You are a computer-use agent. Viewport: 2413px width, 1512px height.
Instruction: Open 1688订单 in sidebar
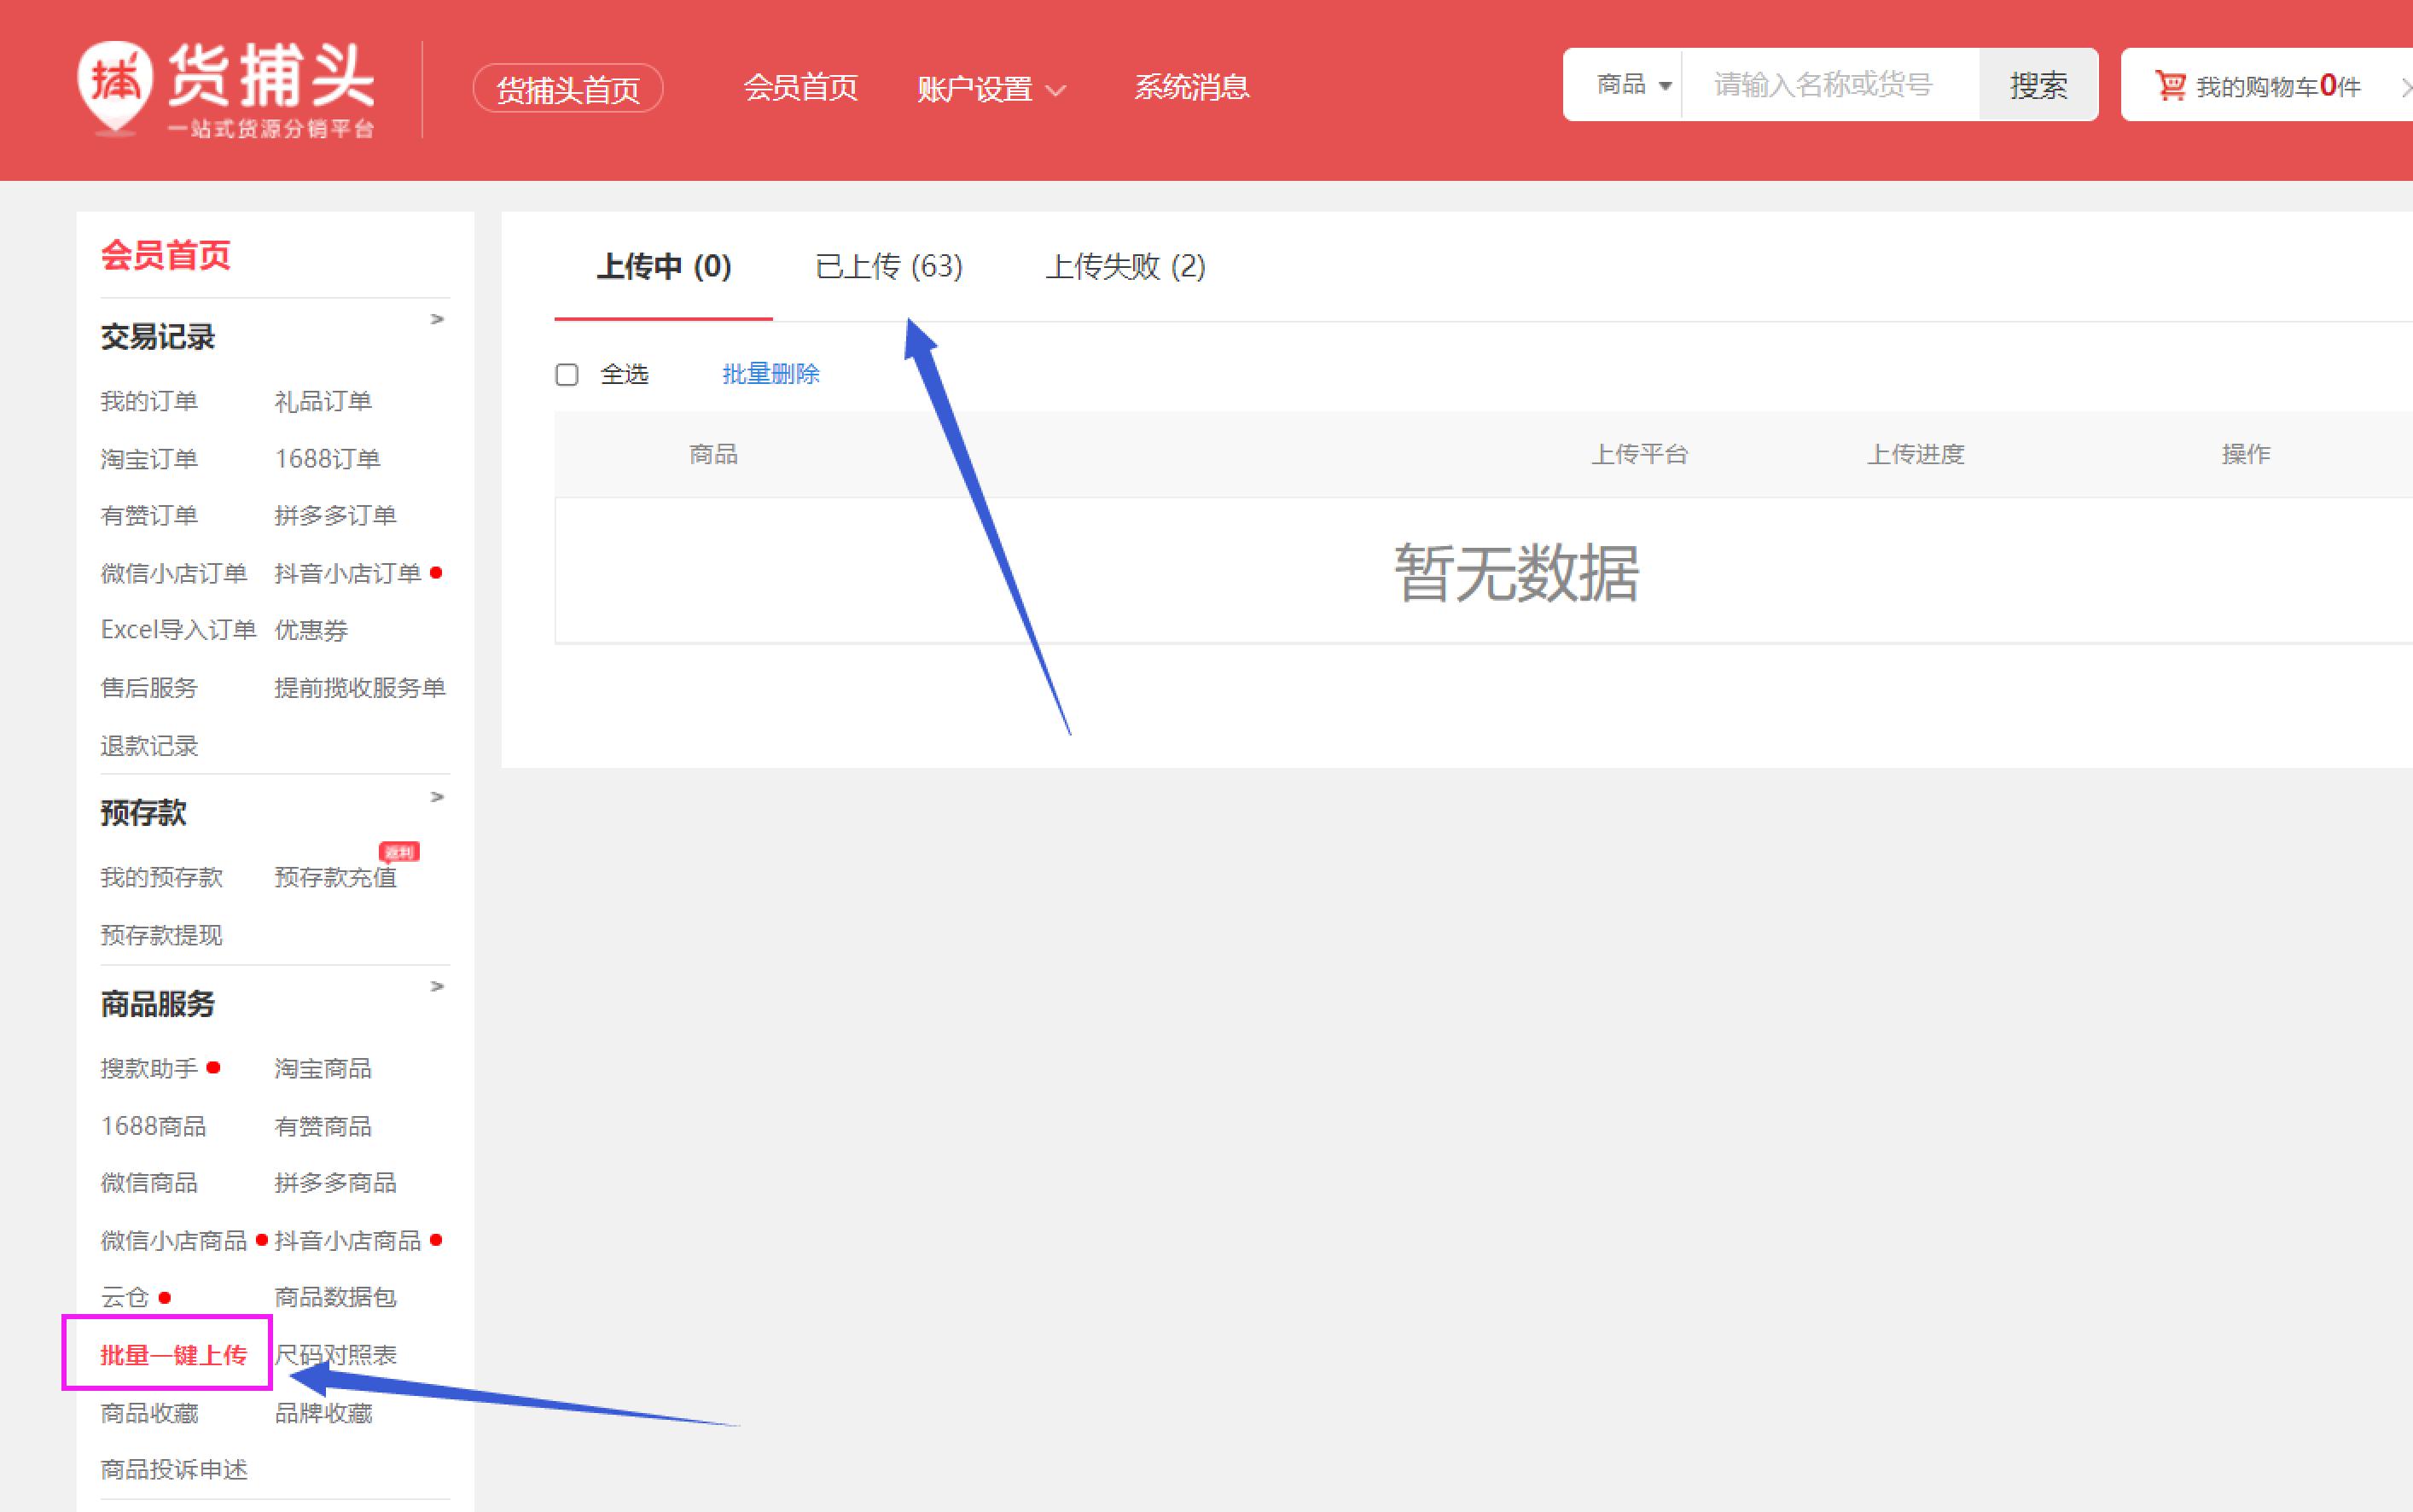[327, 459]
